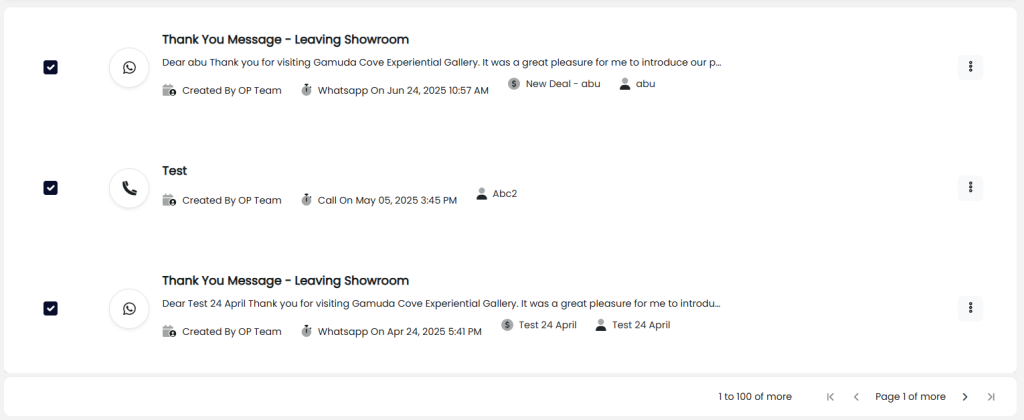Click WhatsApp icon for Test 24 April message
The width and height of the screenshot is (1024, 420).
point(129,308)
